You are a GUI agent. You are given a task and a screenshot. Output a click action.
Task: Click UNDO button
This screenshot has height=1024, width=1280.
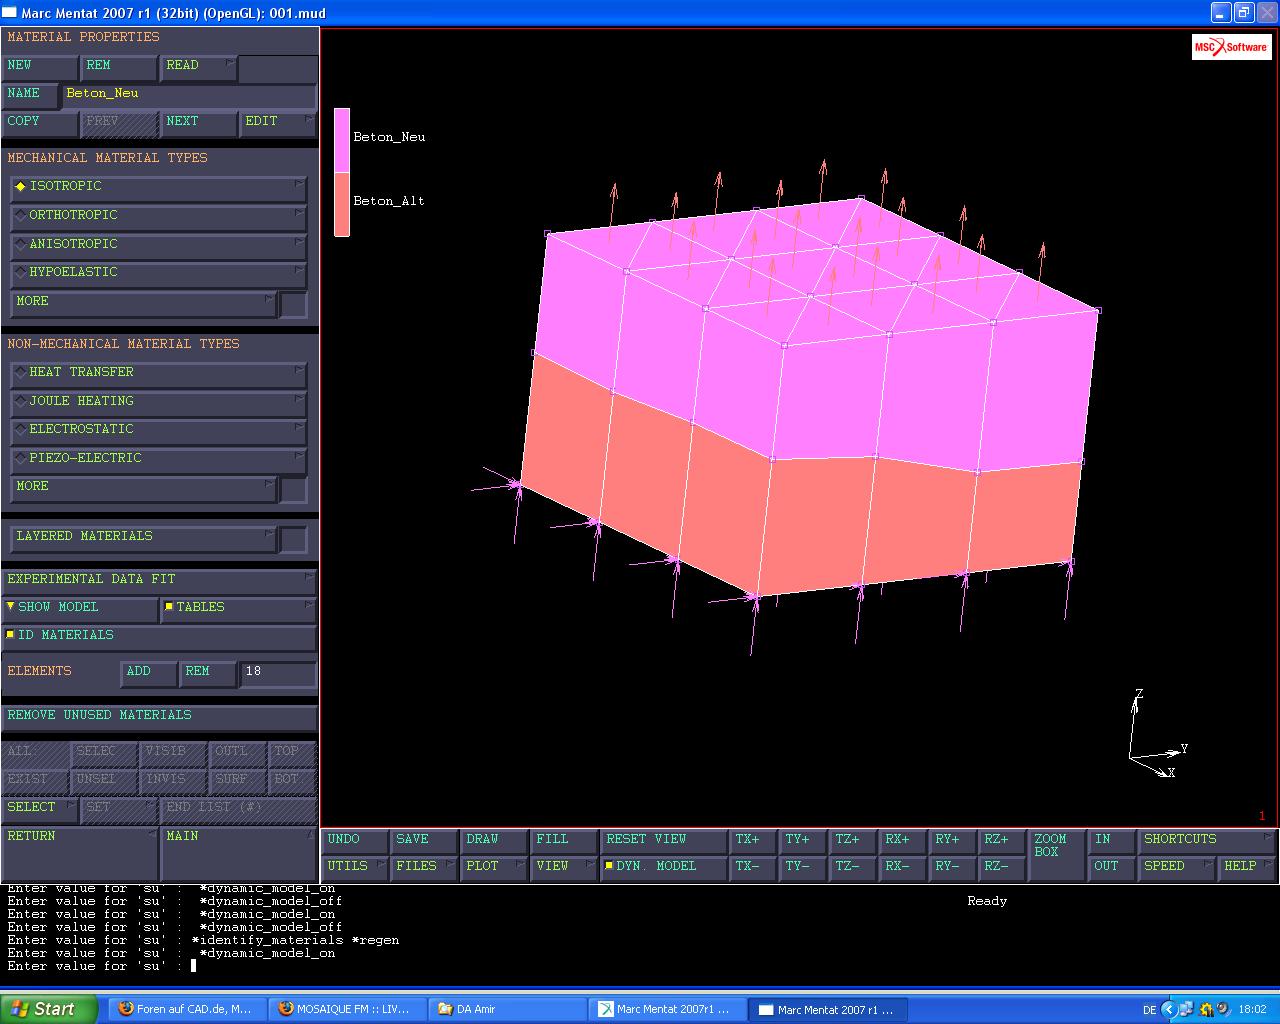[x=355, y=840]
